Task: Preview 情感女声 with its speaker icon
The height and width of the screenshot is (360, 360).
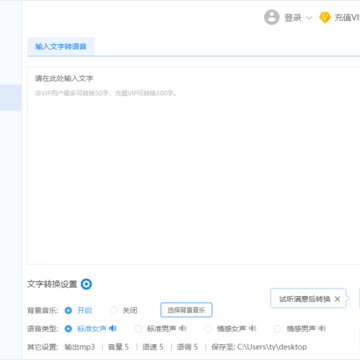Action: [x=253, y=329]
